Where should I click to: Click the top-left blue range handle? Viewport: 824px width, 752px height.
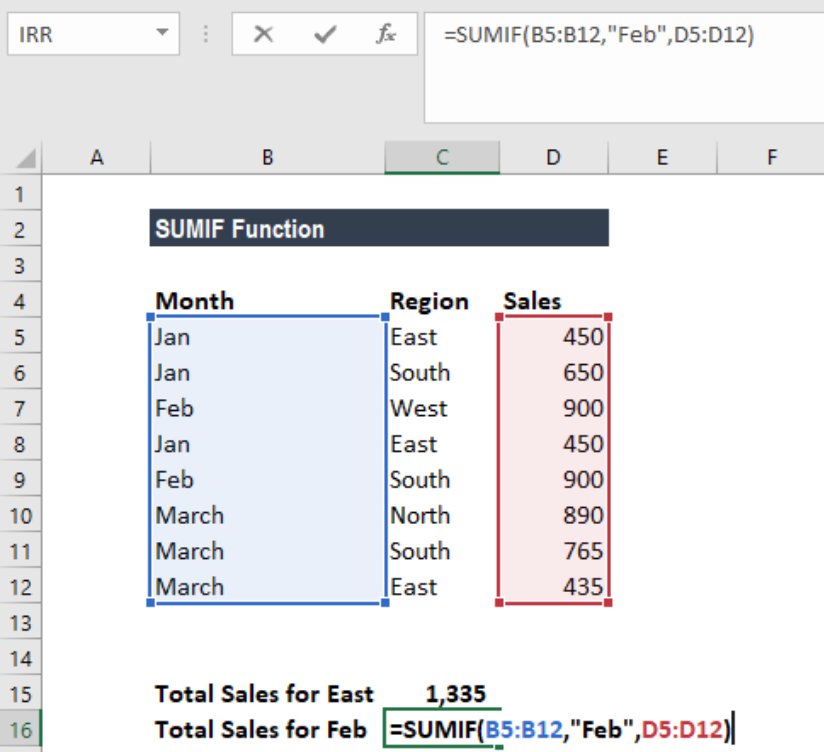point(150,317)
